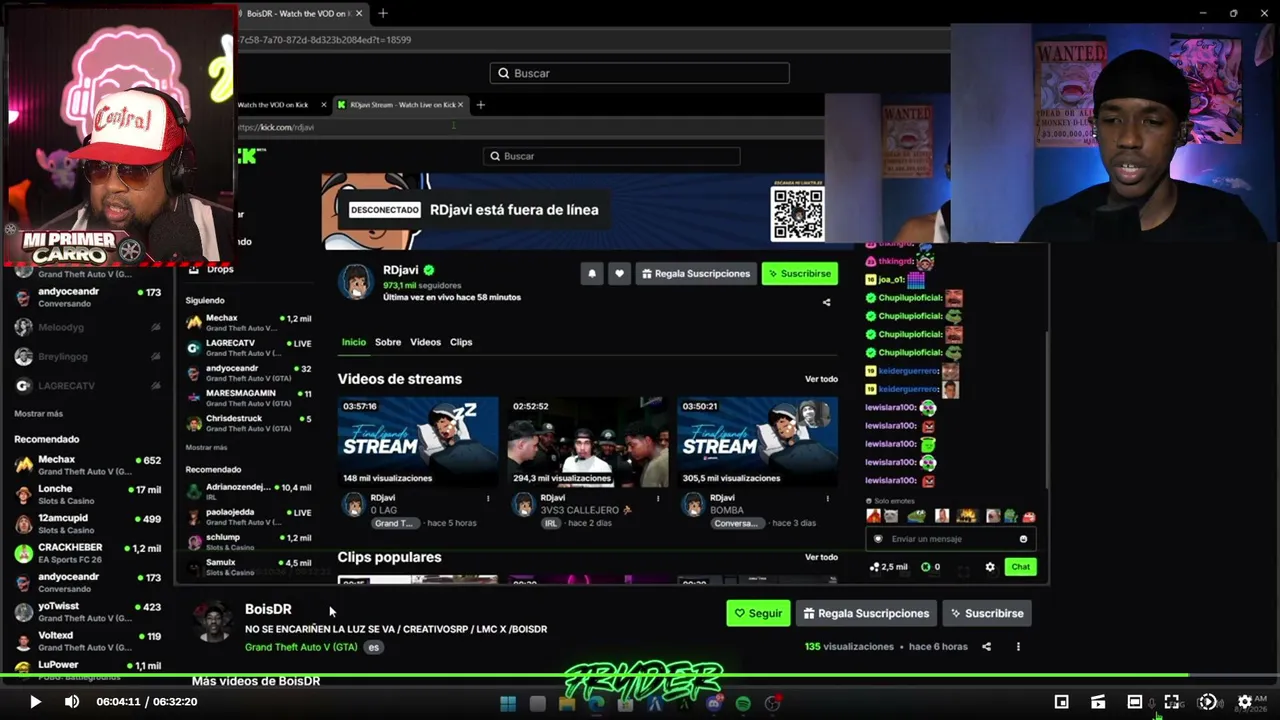The width and height of the screenshot is (1280, 720).
Task: Select the Inicio channel tab
Action: coord(354,342)
